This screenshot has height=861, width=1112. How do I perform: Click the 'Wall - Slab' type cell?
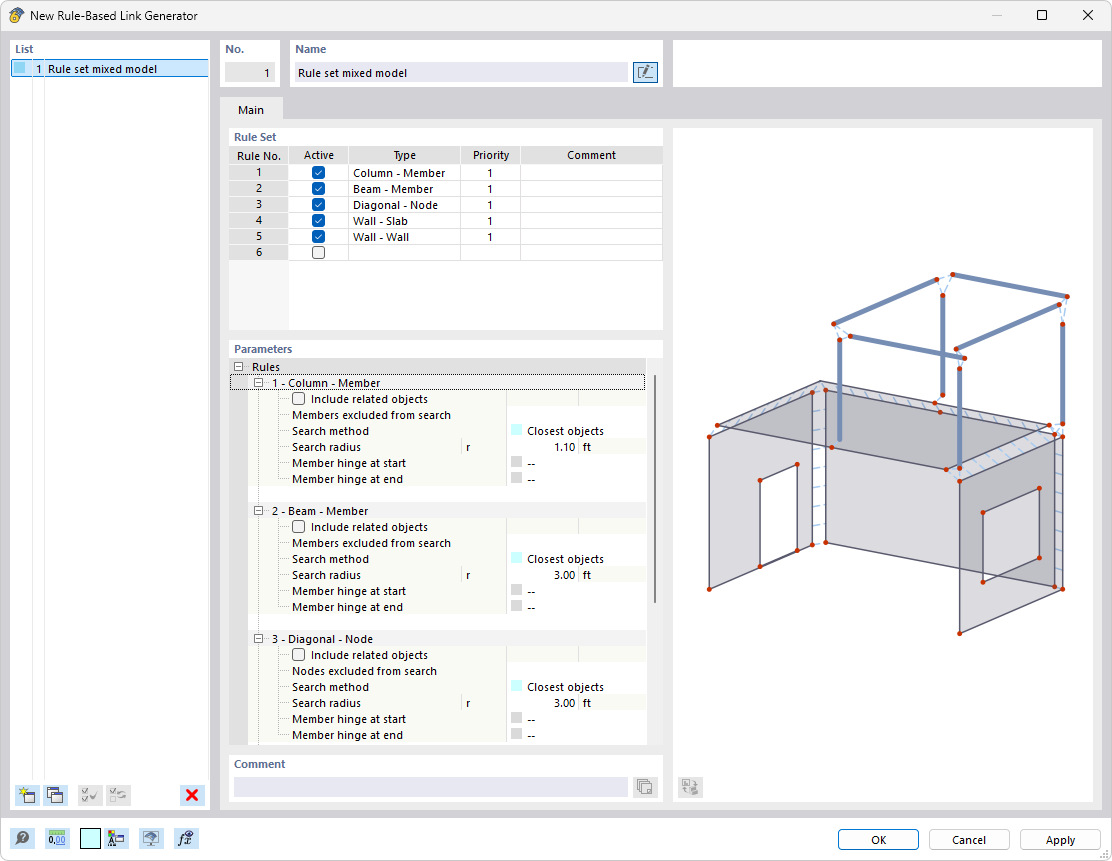pos(404,221)
